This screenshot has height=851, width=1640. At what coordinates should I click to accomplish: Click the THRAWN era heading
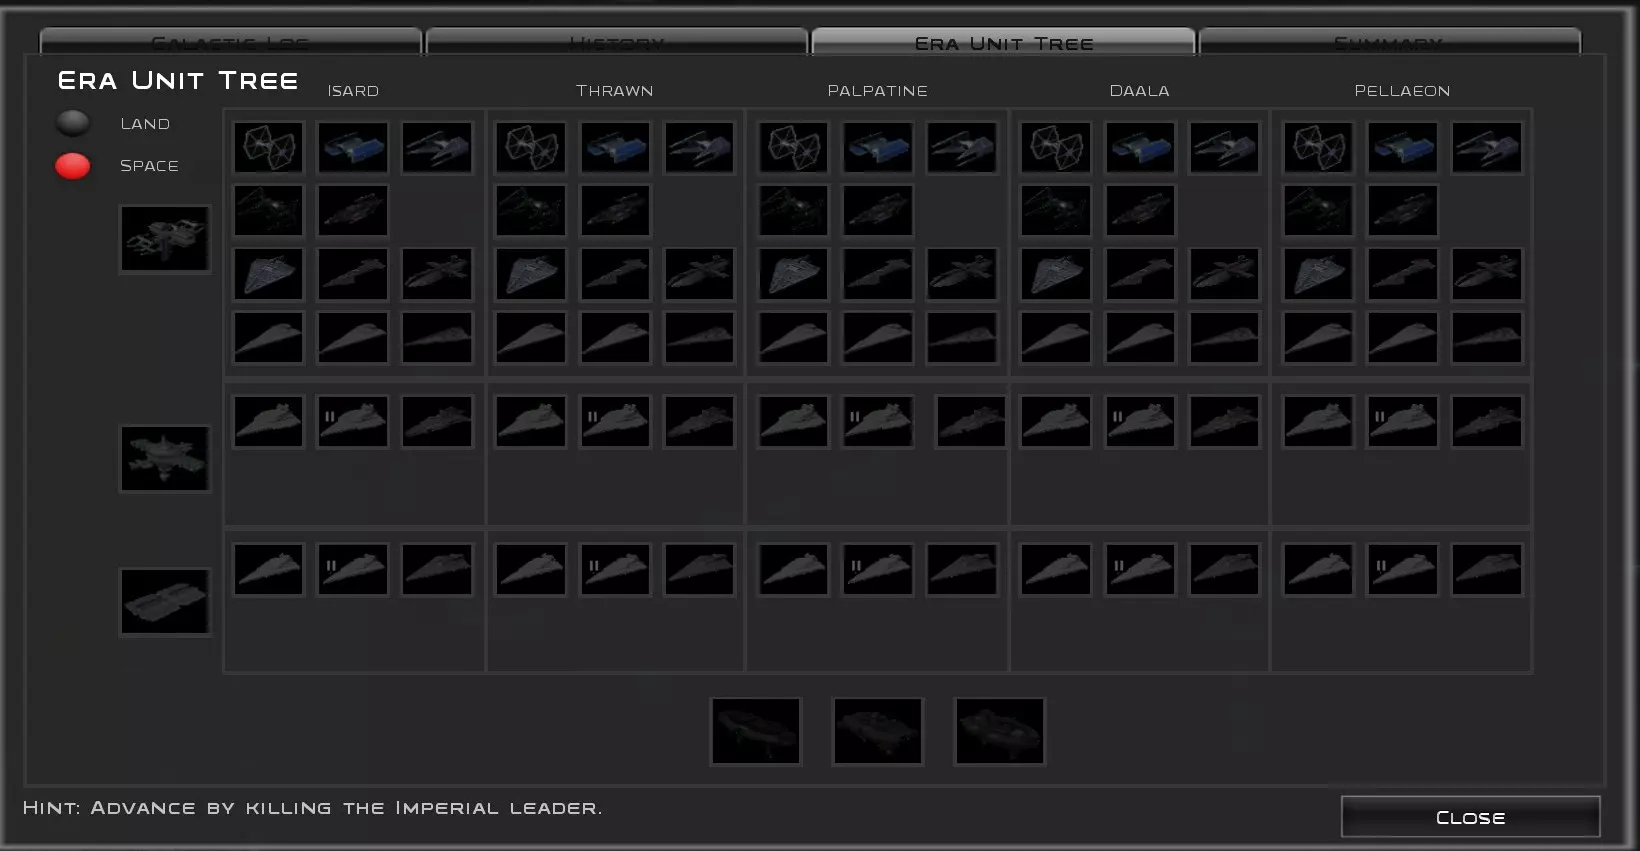615,91
